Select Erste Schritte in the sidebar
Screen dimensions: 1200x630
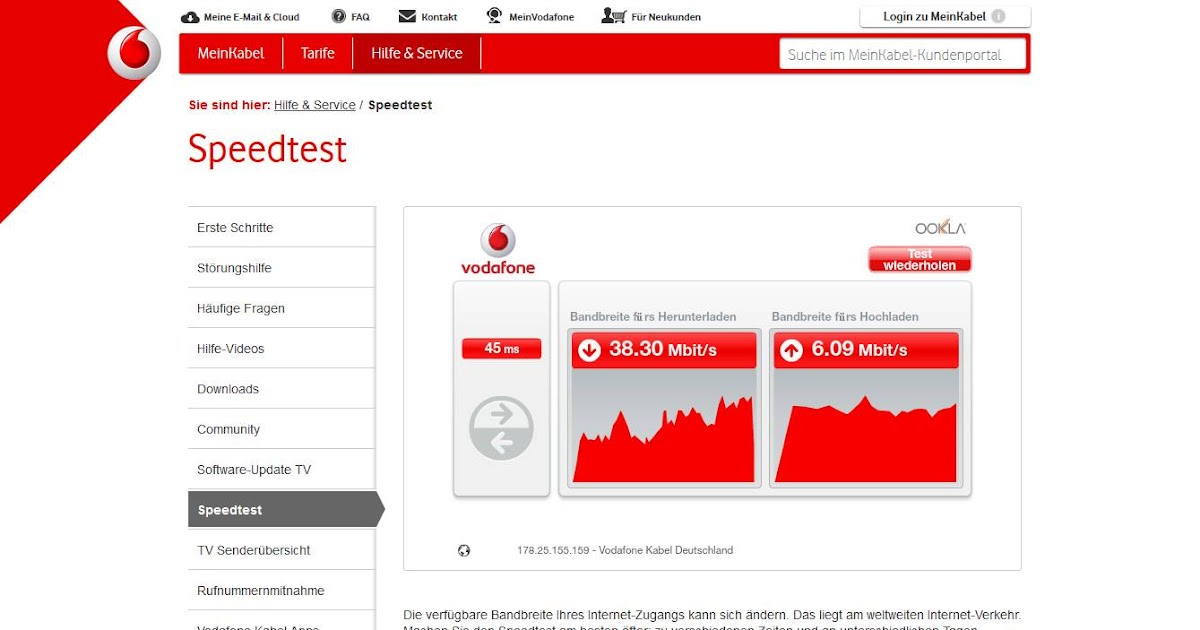[281, 228]
